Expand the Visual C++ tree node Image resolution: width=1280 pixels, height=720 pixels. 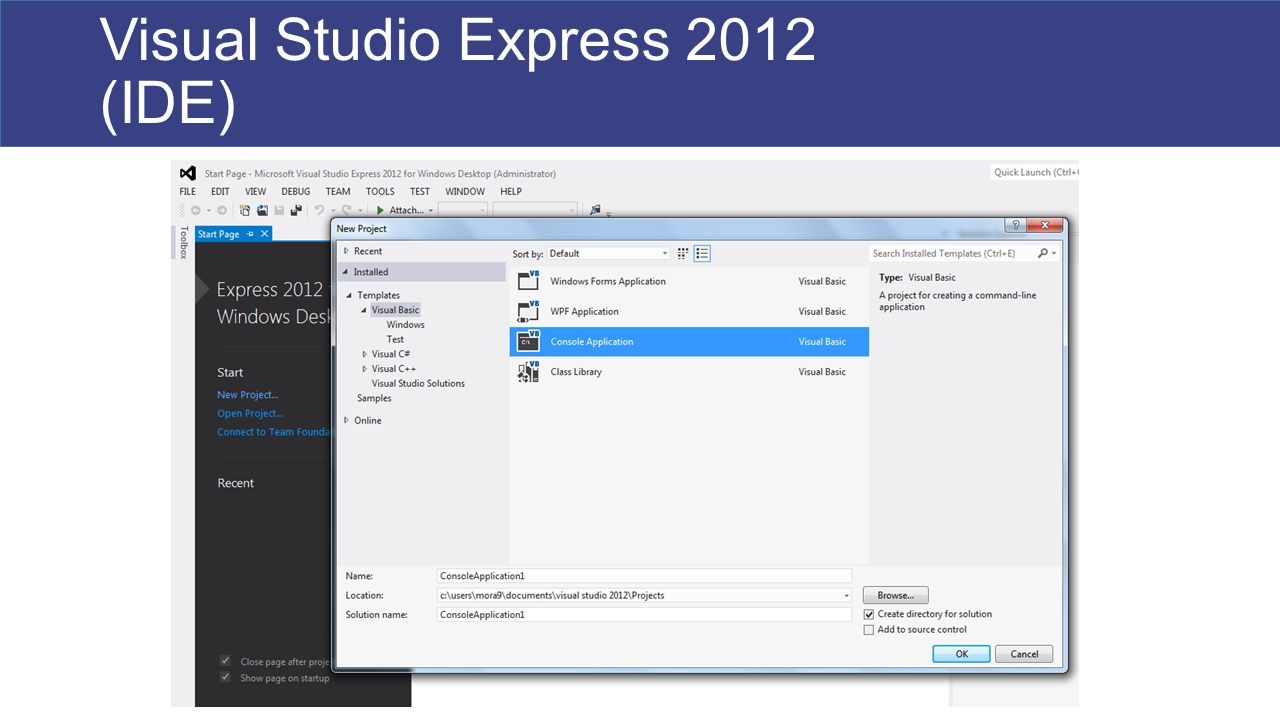[364, 369]
